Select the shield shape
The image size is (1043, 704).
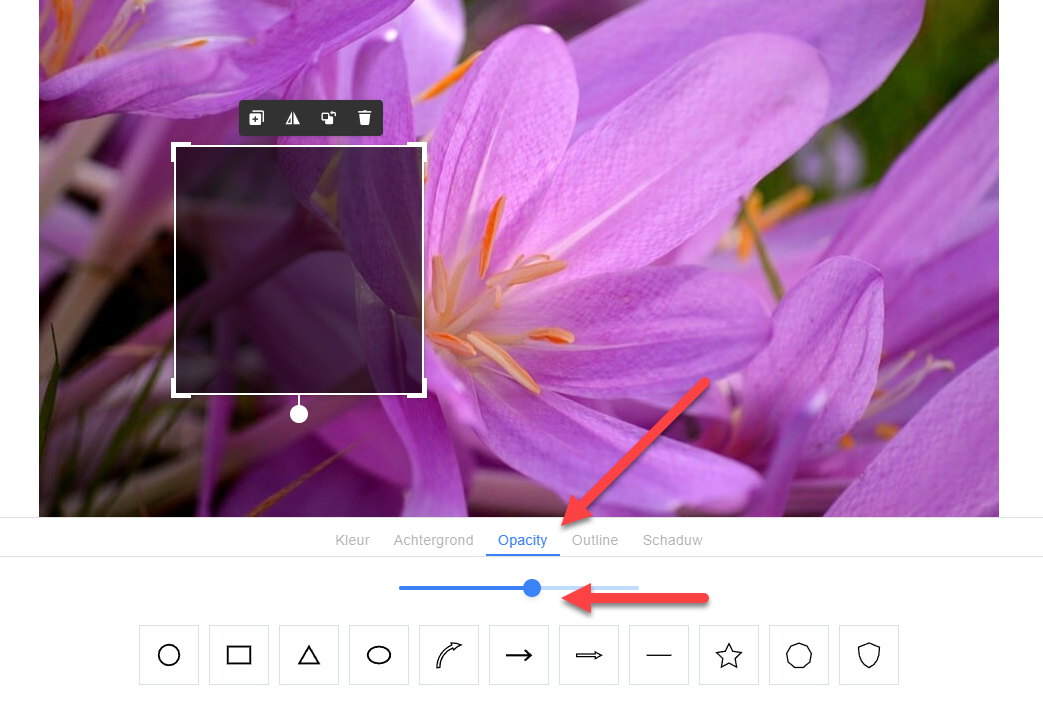pos(869,655)
